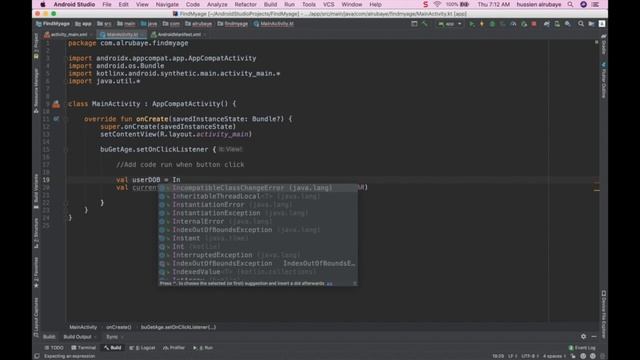Click FindMyage in navigation breadcrumb

click(x=53, y=24)
